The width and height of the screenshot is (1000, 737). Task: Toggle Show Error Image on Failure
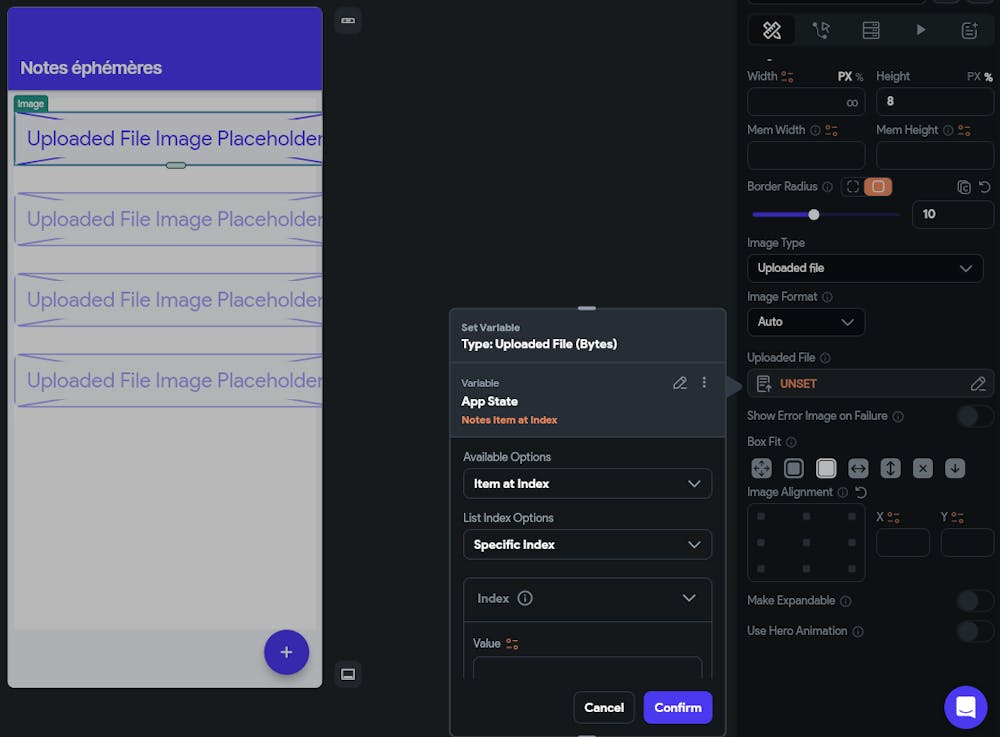tap(974, 416)
